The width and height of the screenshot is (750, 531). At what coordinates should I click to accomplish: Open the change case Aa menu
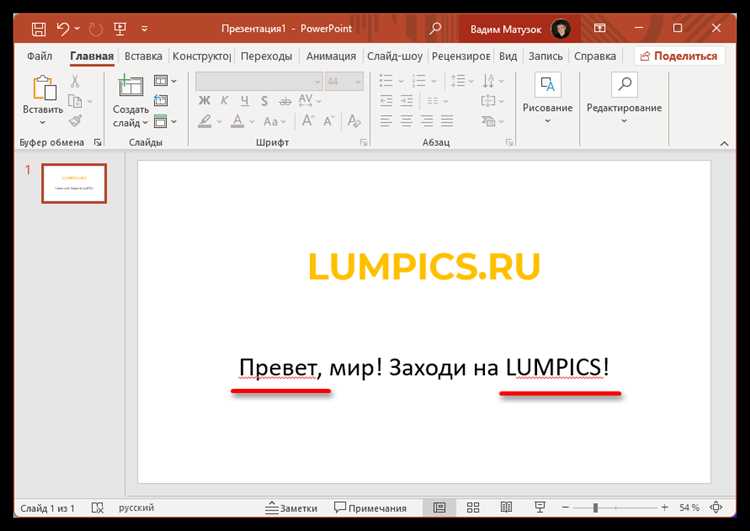click(274, 122)
